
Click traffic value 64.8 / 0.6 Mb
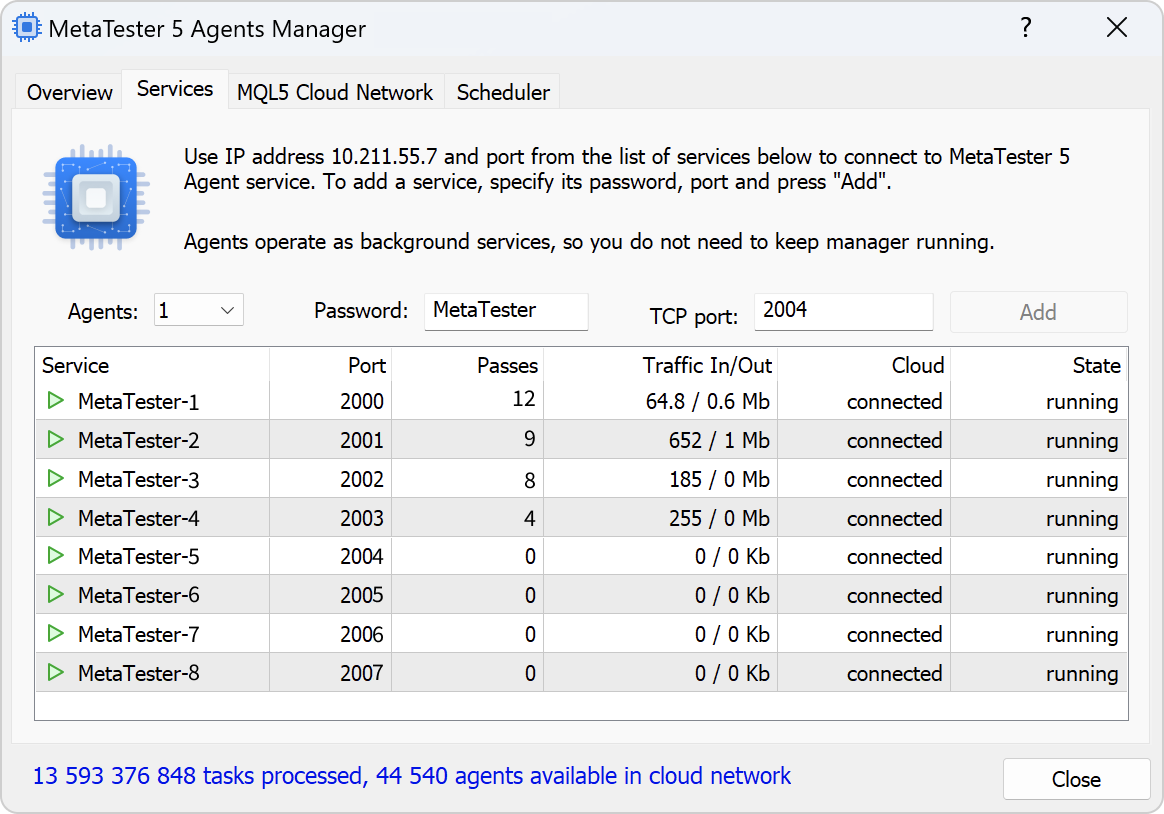click(x=707, y=401)
